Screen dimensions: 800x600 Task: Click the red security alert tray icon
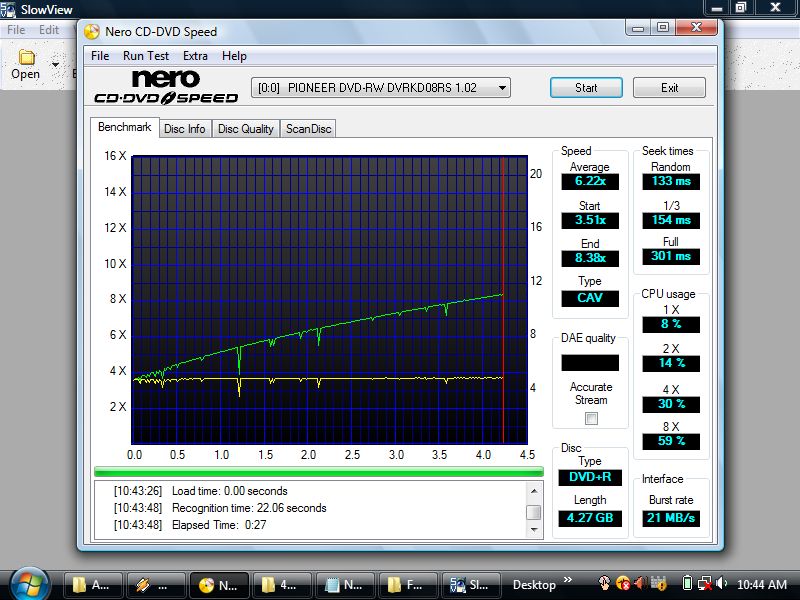click(623, 583)
